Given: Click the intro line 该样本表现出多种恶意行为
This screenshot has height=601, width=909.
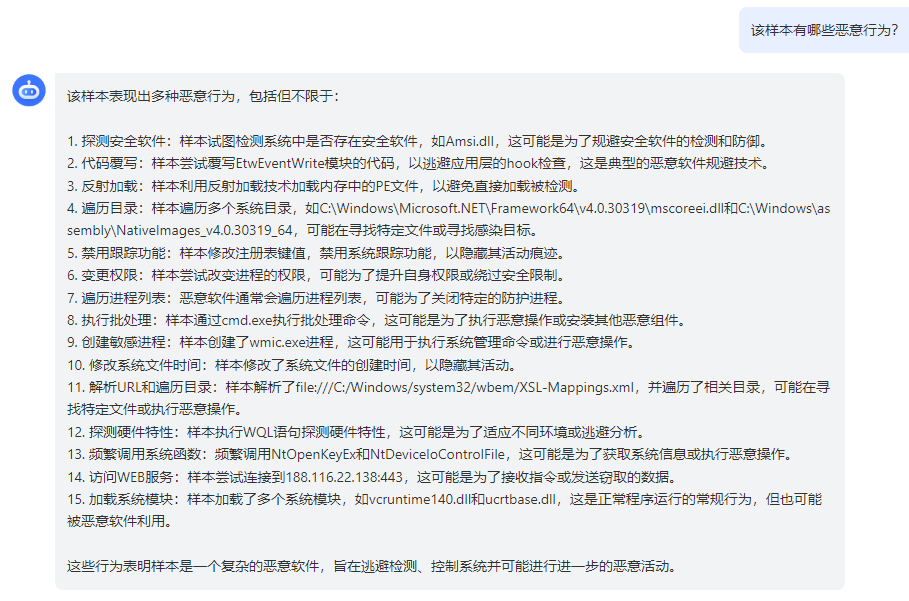Looking at the screenshot, I should click(x=203, y=96).
